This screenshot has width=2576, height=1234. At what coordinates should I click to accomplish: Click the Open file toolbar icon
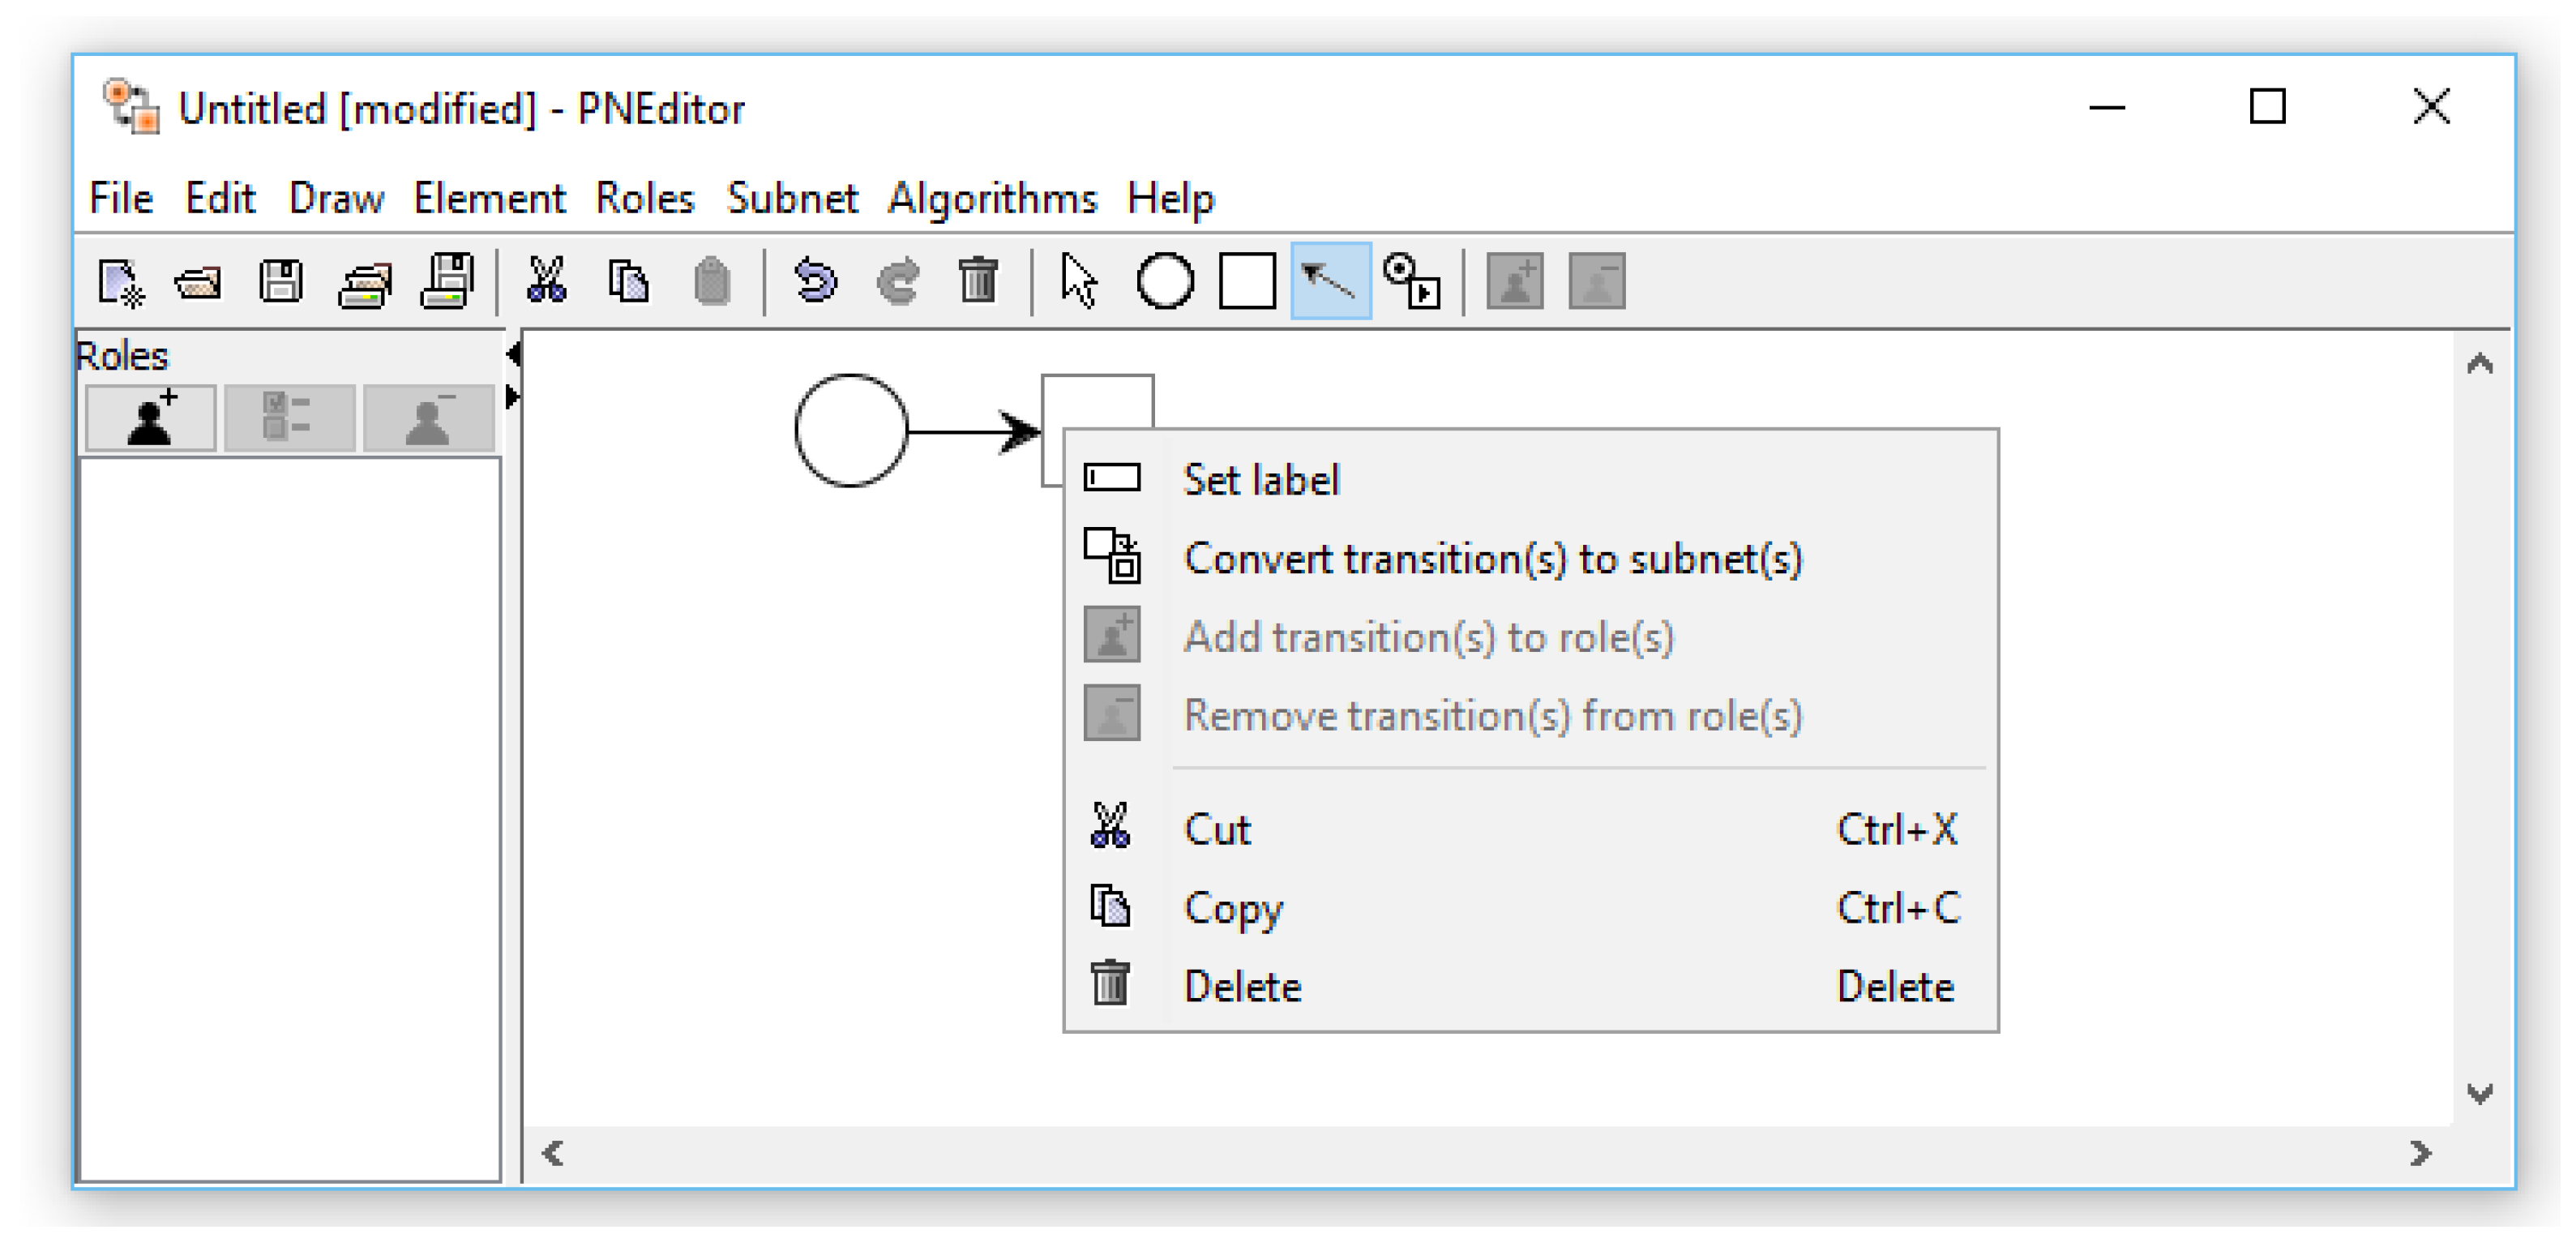pyautogui.click(x=198, y=281)
